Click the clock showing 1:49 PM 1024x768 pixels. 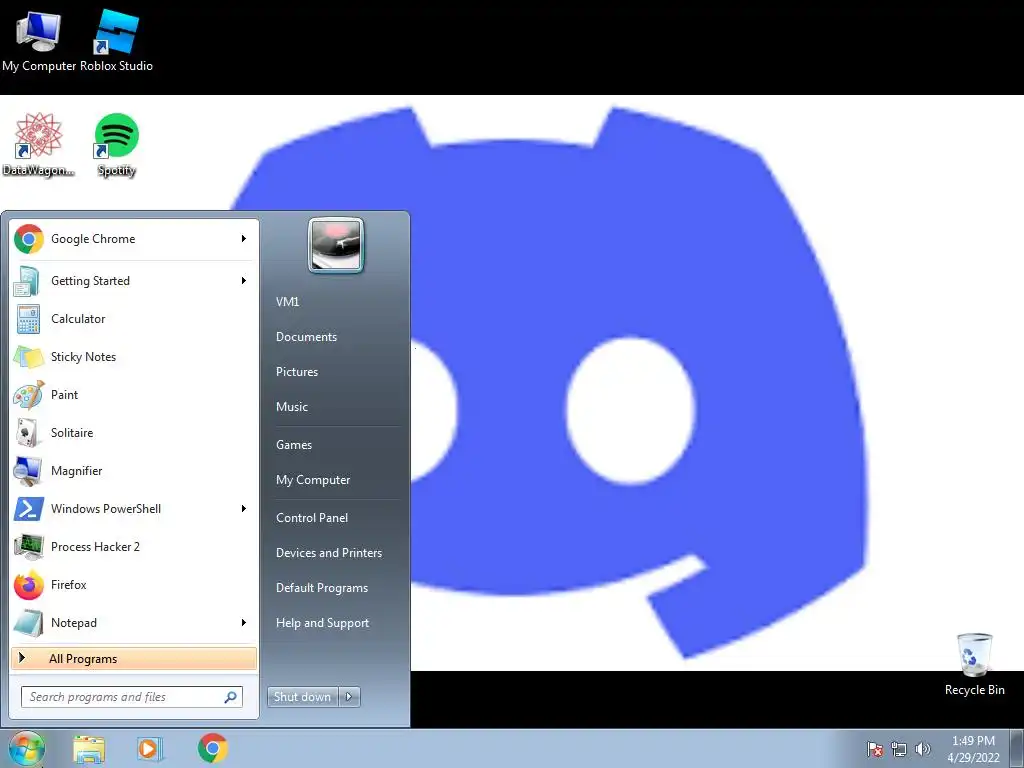(973, 741)
